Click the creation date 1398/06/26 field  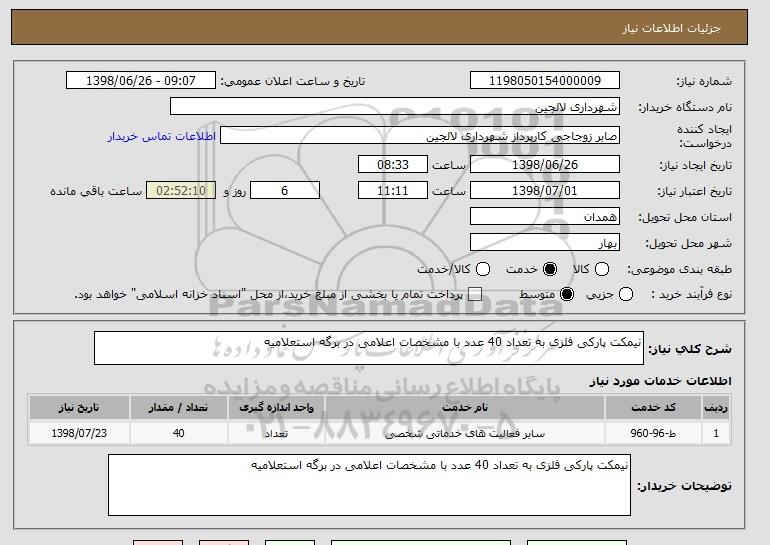click(545, 164)
